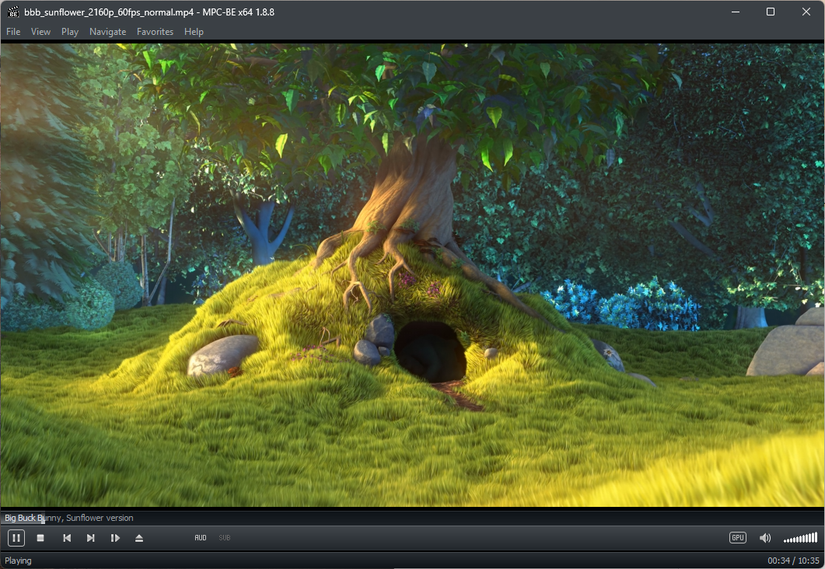
Task: Mute the audio with the speaker icon
Action: click(765, 538)
